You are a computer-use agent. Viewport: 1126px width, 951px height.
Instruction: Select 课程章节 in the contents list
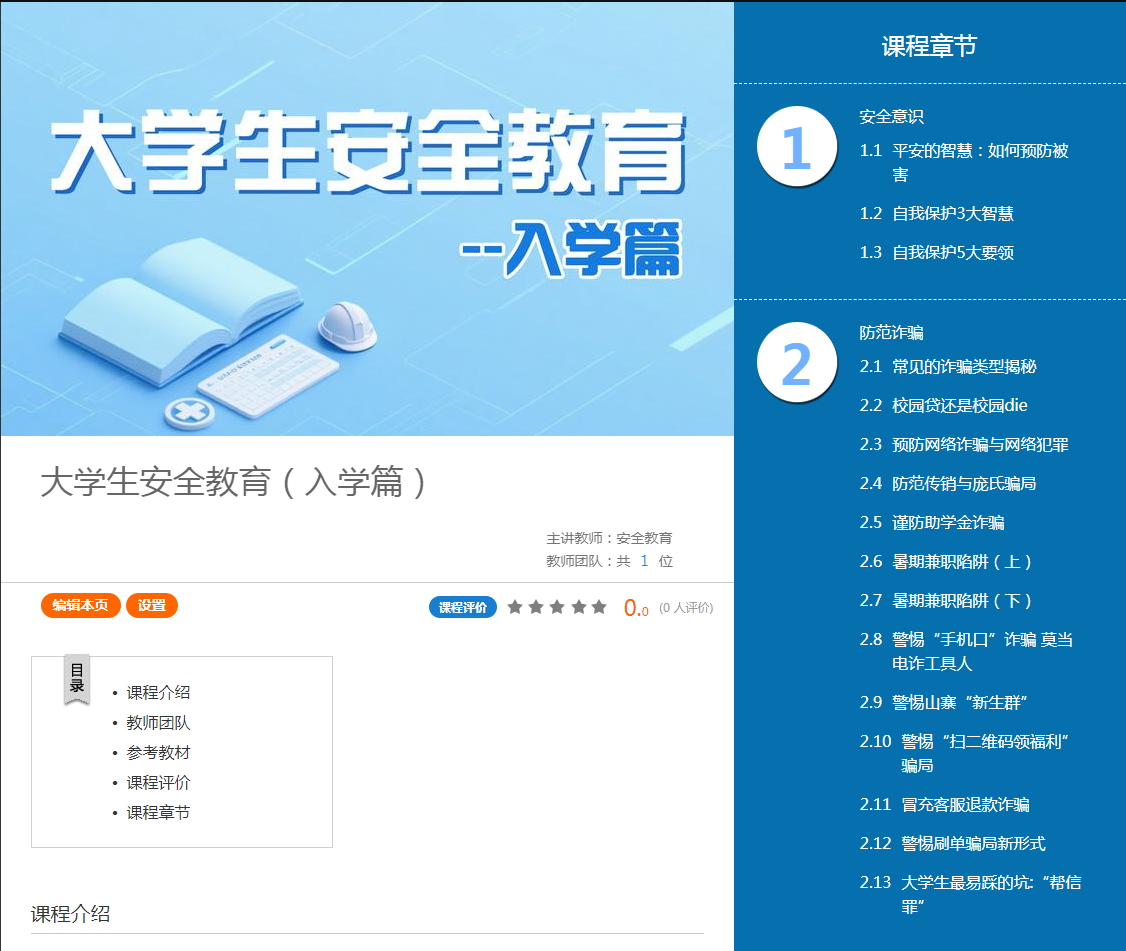click(158, 812)
